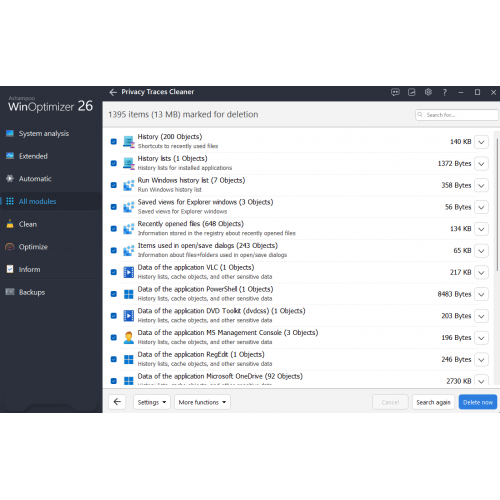Click the Recently opened files row icon
The width and height of the screenshot is (500, 500).
click(x=128, y=229)
